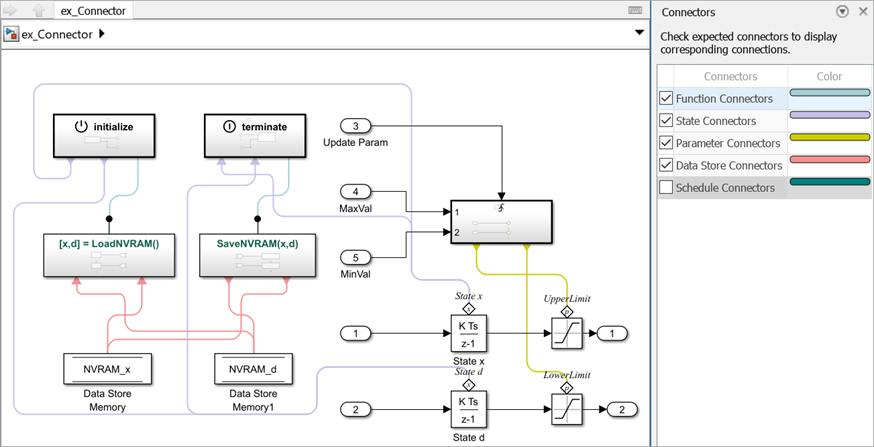Click the Color column header
874x447 pixels.
pyautogui.click(x=829, y=76)
